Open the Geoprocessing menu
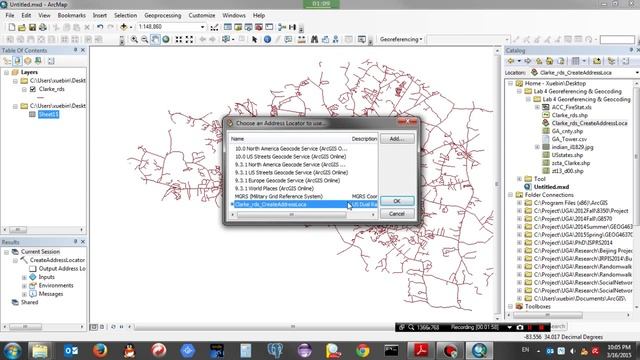 (162, 15)
